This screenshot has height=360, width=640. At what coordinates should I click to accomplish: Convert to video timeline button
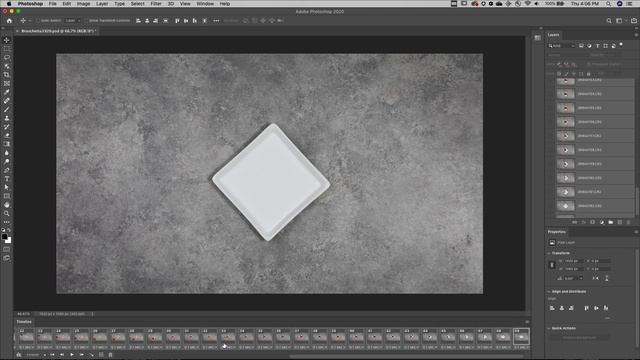(19, 355)
